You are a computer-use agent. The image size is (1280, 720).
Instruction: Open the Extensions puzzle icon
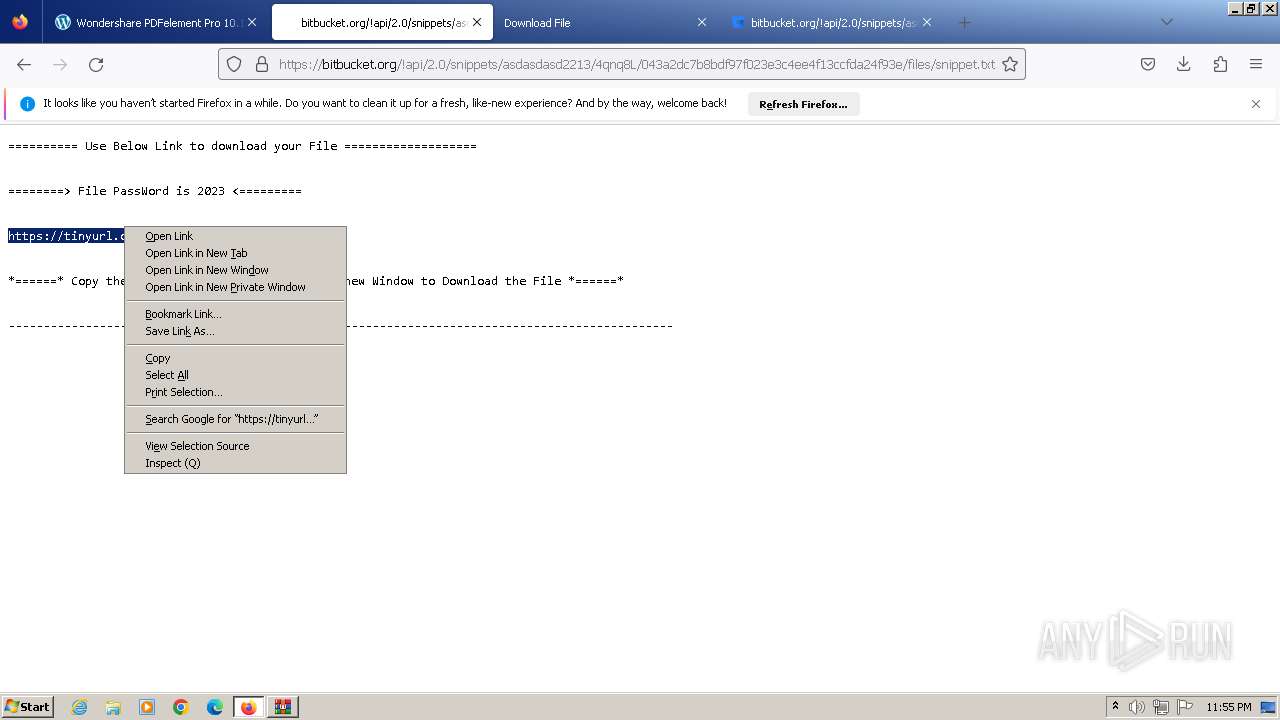[1220, 64]
